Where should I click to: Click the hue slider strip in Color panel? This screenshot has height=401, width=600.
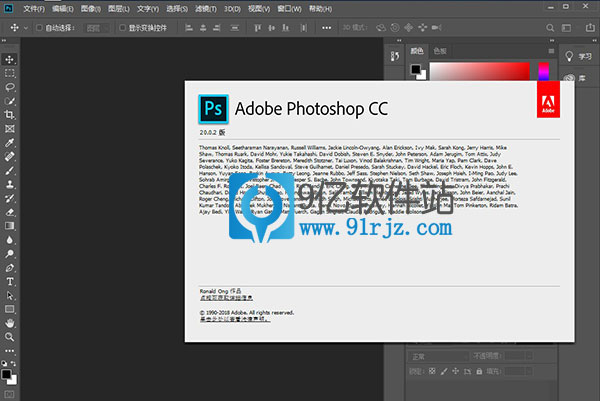tap(543, 72)
